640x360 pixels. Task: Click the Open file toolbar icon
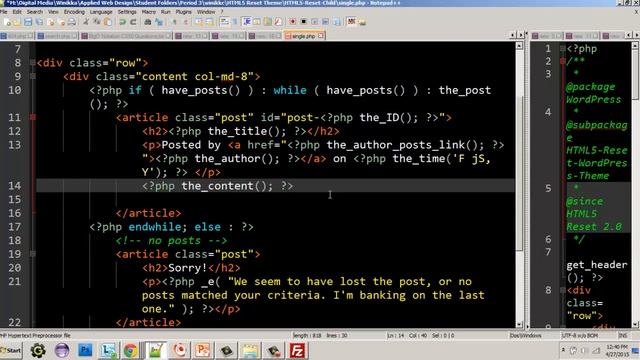[17, 22]
